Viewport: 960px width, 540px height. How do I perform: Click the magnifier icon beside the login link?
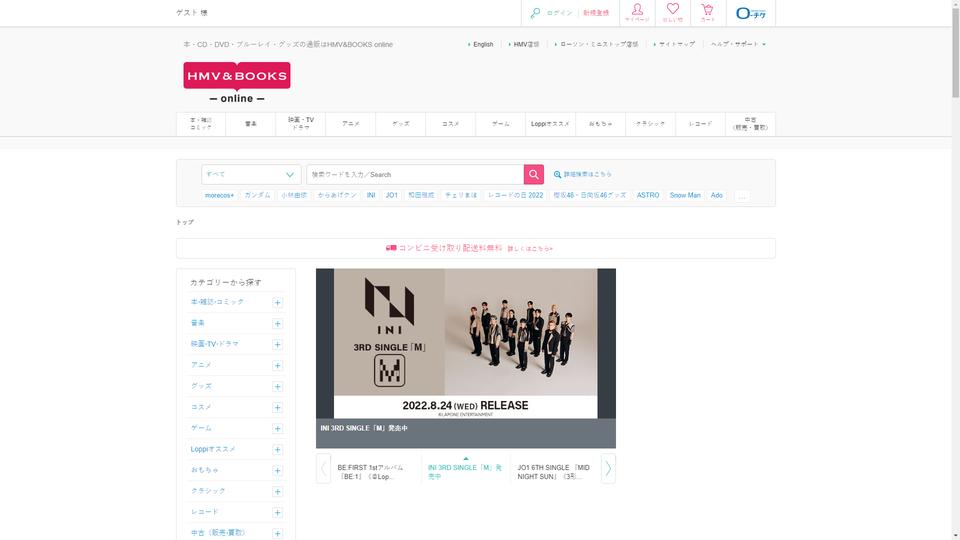click(535, 13)
